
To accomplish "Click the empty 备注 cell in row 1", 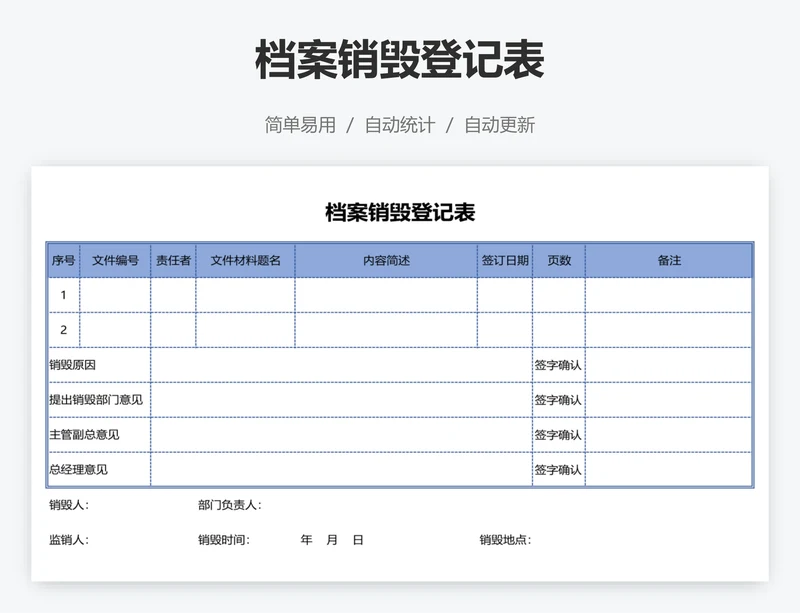I will click(x=669, y=295).
